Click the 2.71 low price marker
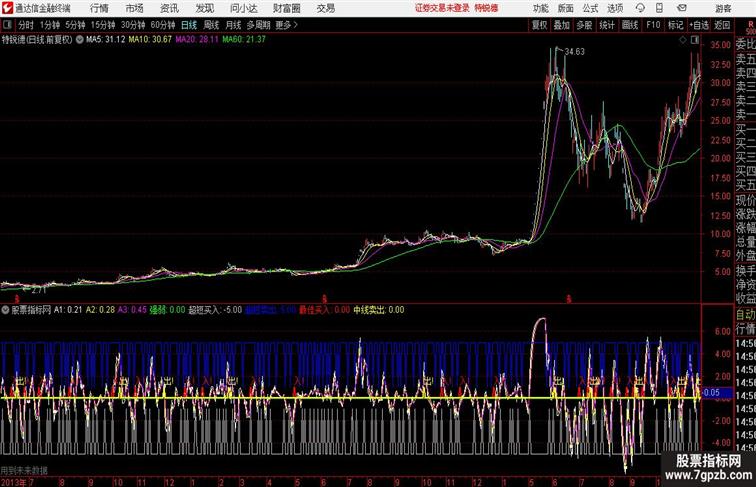Viewport: 756px width, 487px height. point(39,290)
